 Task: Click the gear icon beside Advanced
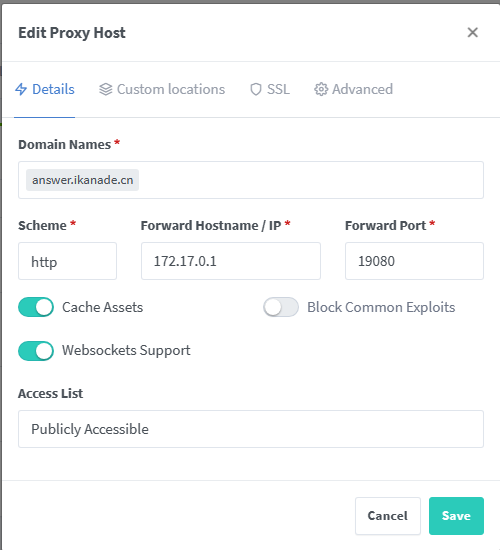click(x=321, y=89)
